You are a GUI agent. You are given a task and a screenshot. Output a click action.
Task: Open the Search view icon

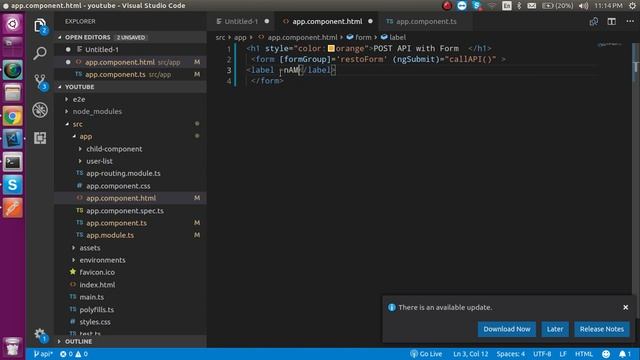pyautogui.click(x=40, y=53)
